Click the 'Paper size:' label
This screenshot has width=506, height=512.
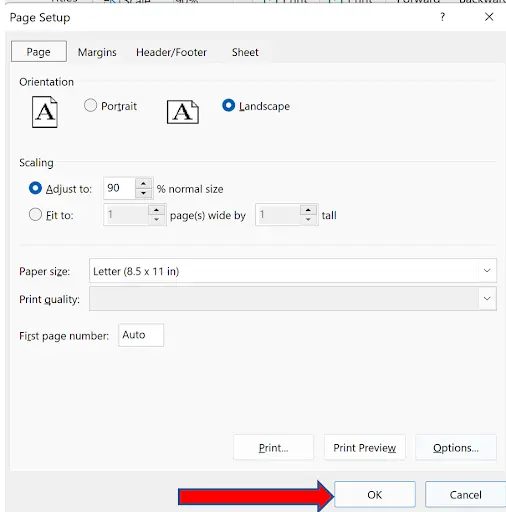[45, 271]
